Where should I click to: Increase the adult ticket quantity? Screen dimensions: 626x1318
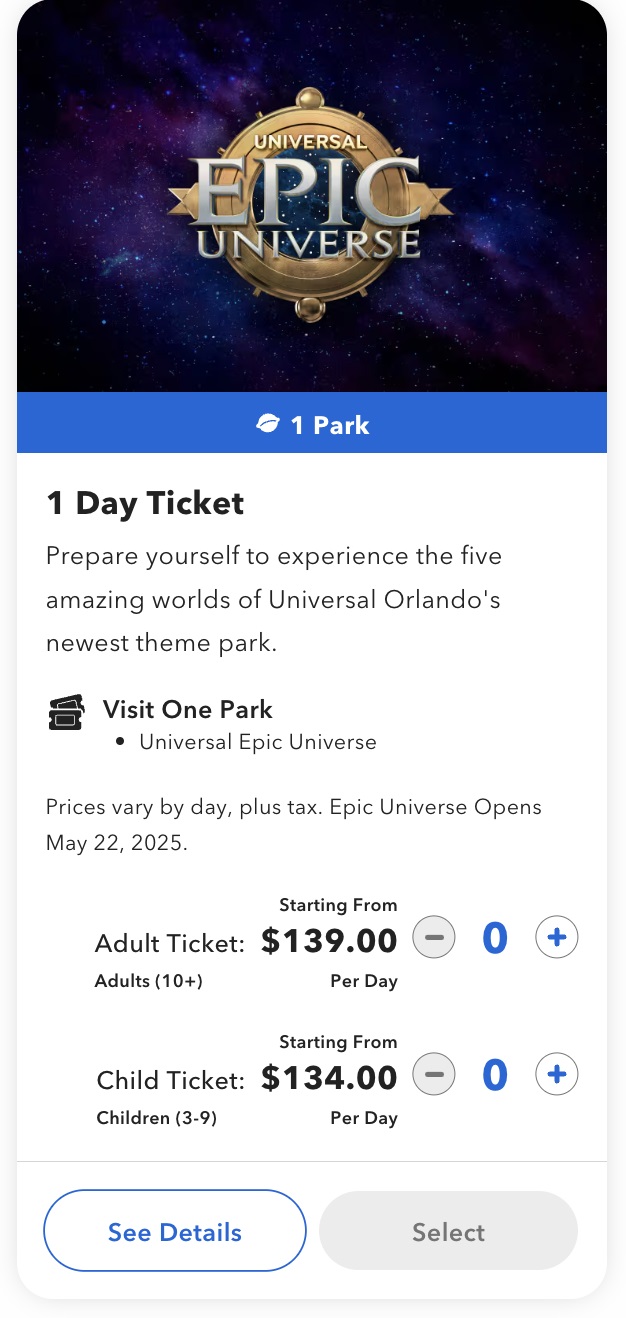557,938
